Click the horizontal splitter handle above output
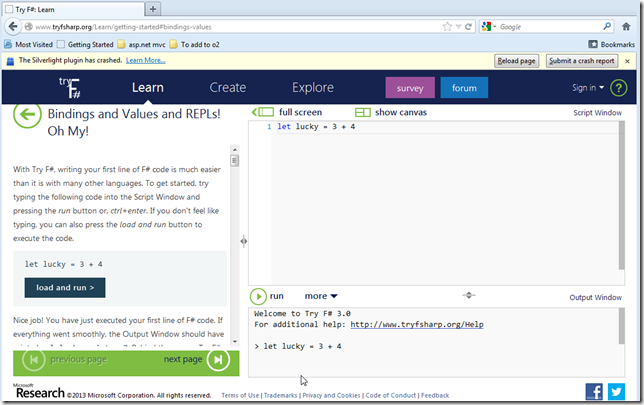 pyautogui.click(x=469, y=295)
